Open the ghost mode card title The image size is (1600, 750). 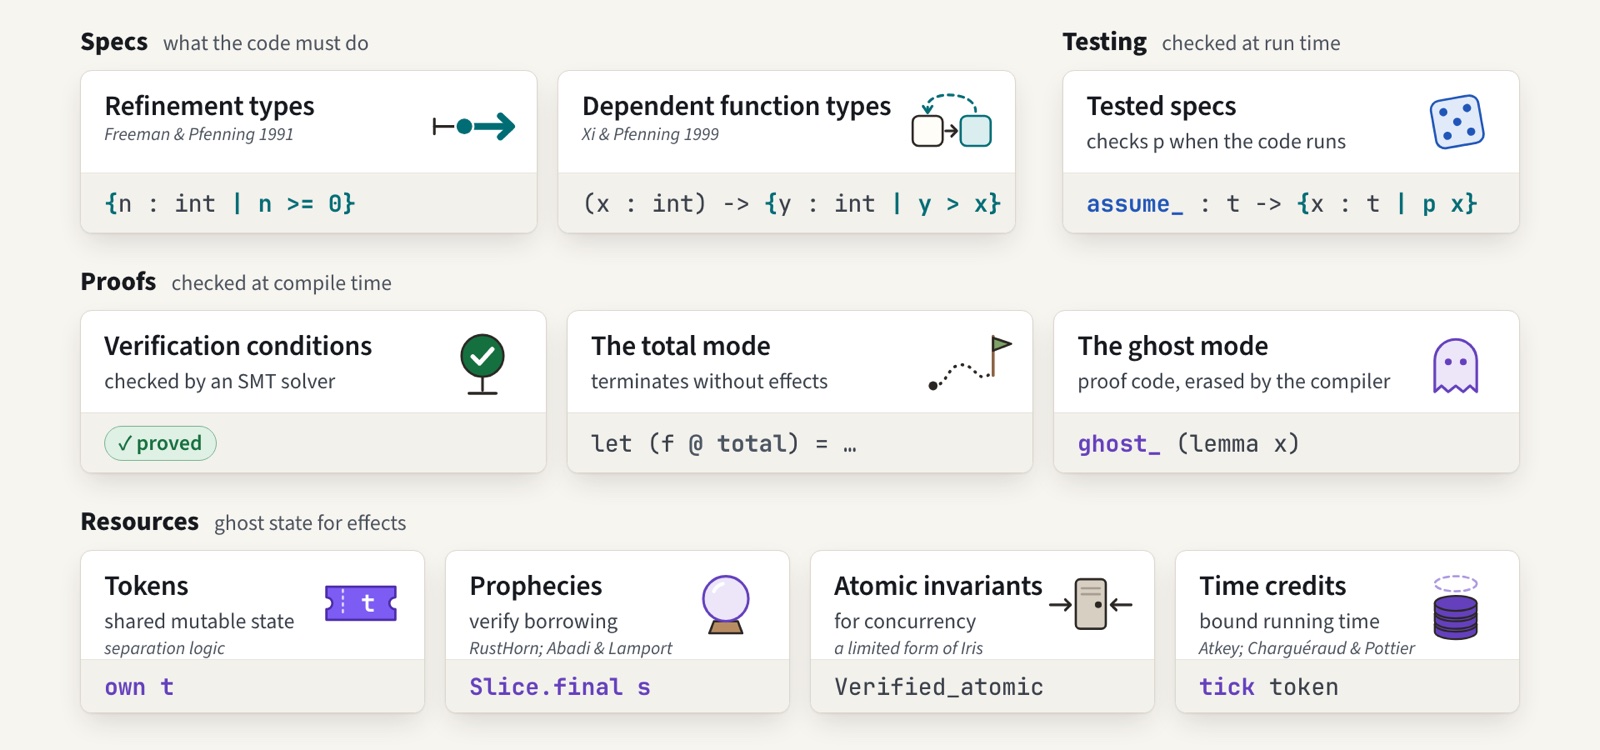click(x=1173, y=346)
